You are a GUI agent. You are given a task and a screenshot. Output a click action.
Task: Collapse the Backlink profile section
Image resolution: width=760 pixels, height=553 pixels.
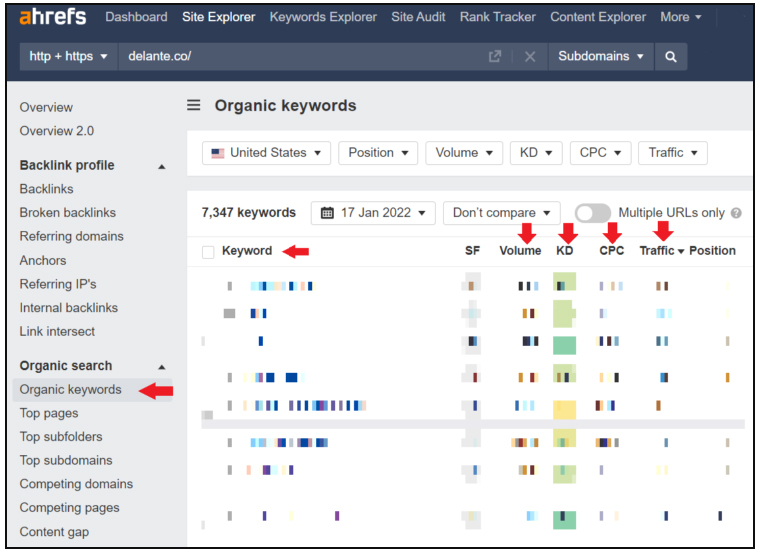[161, 166]
